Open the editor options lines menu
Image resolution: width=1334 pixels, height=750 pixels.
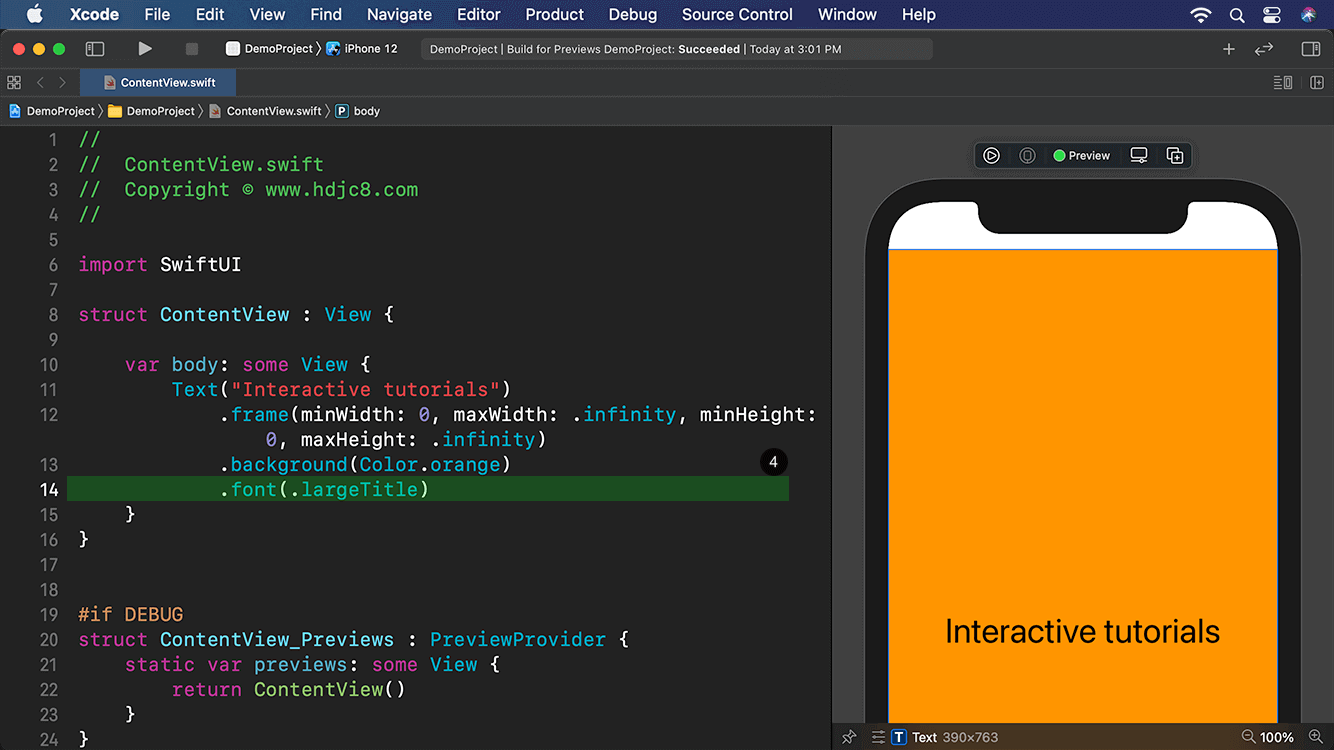click(1283, 83)
